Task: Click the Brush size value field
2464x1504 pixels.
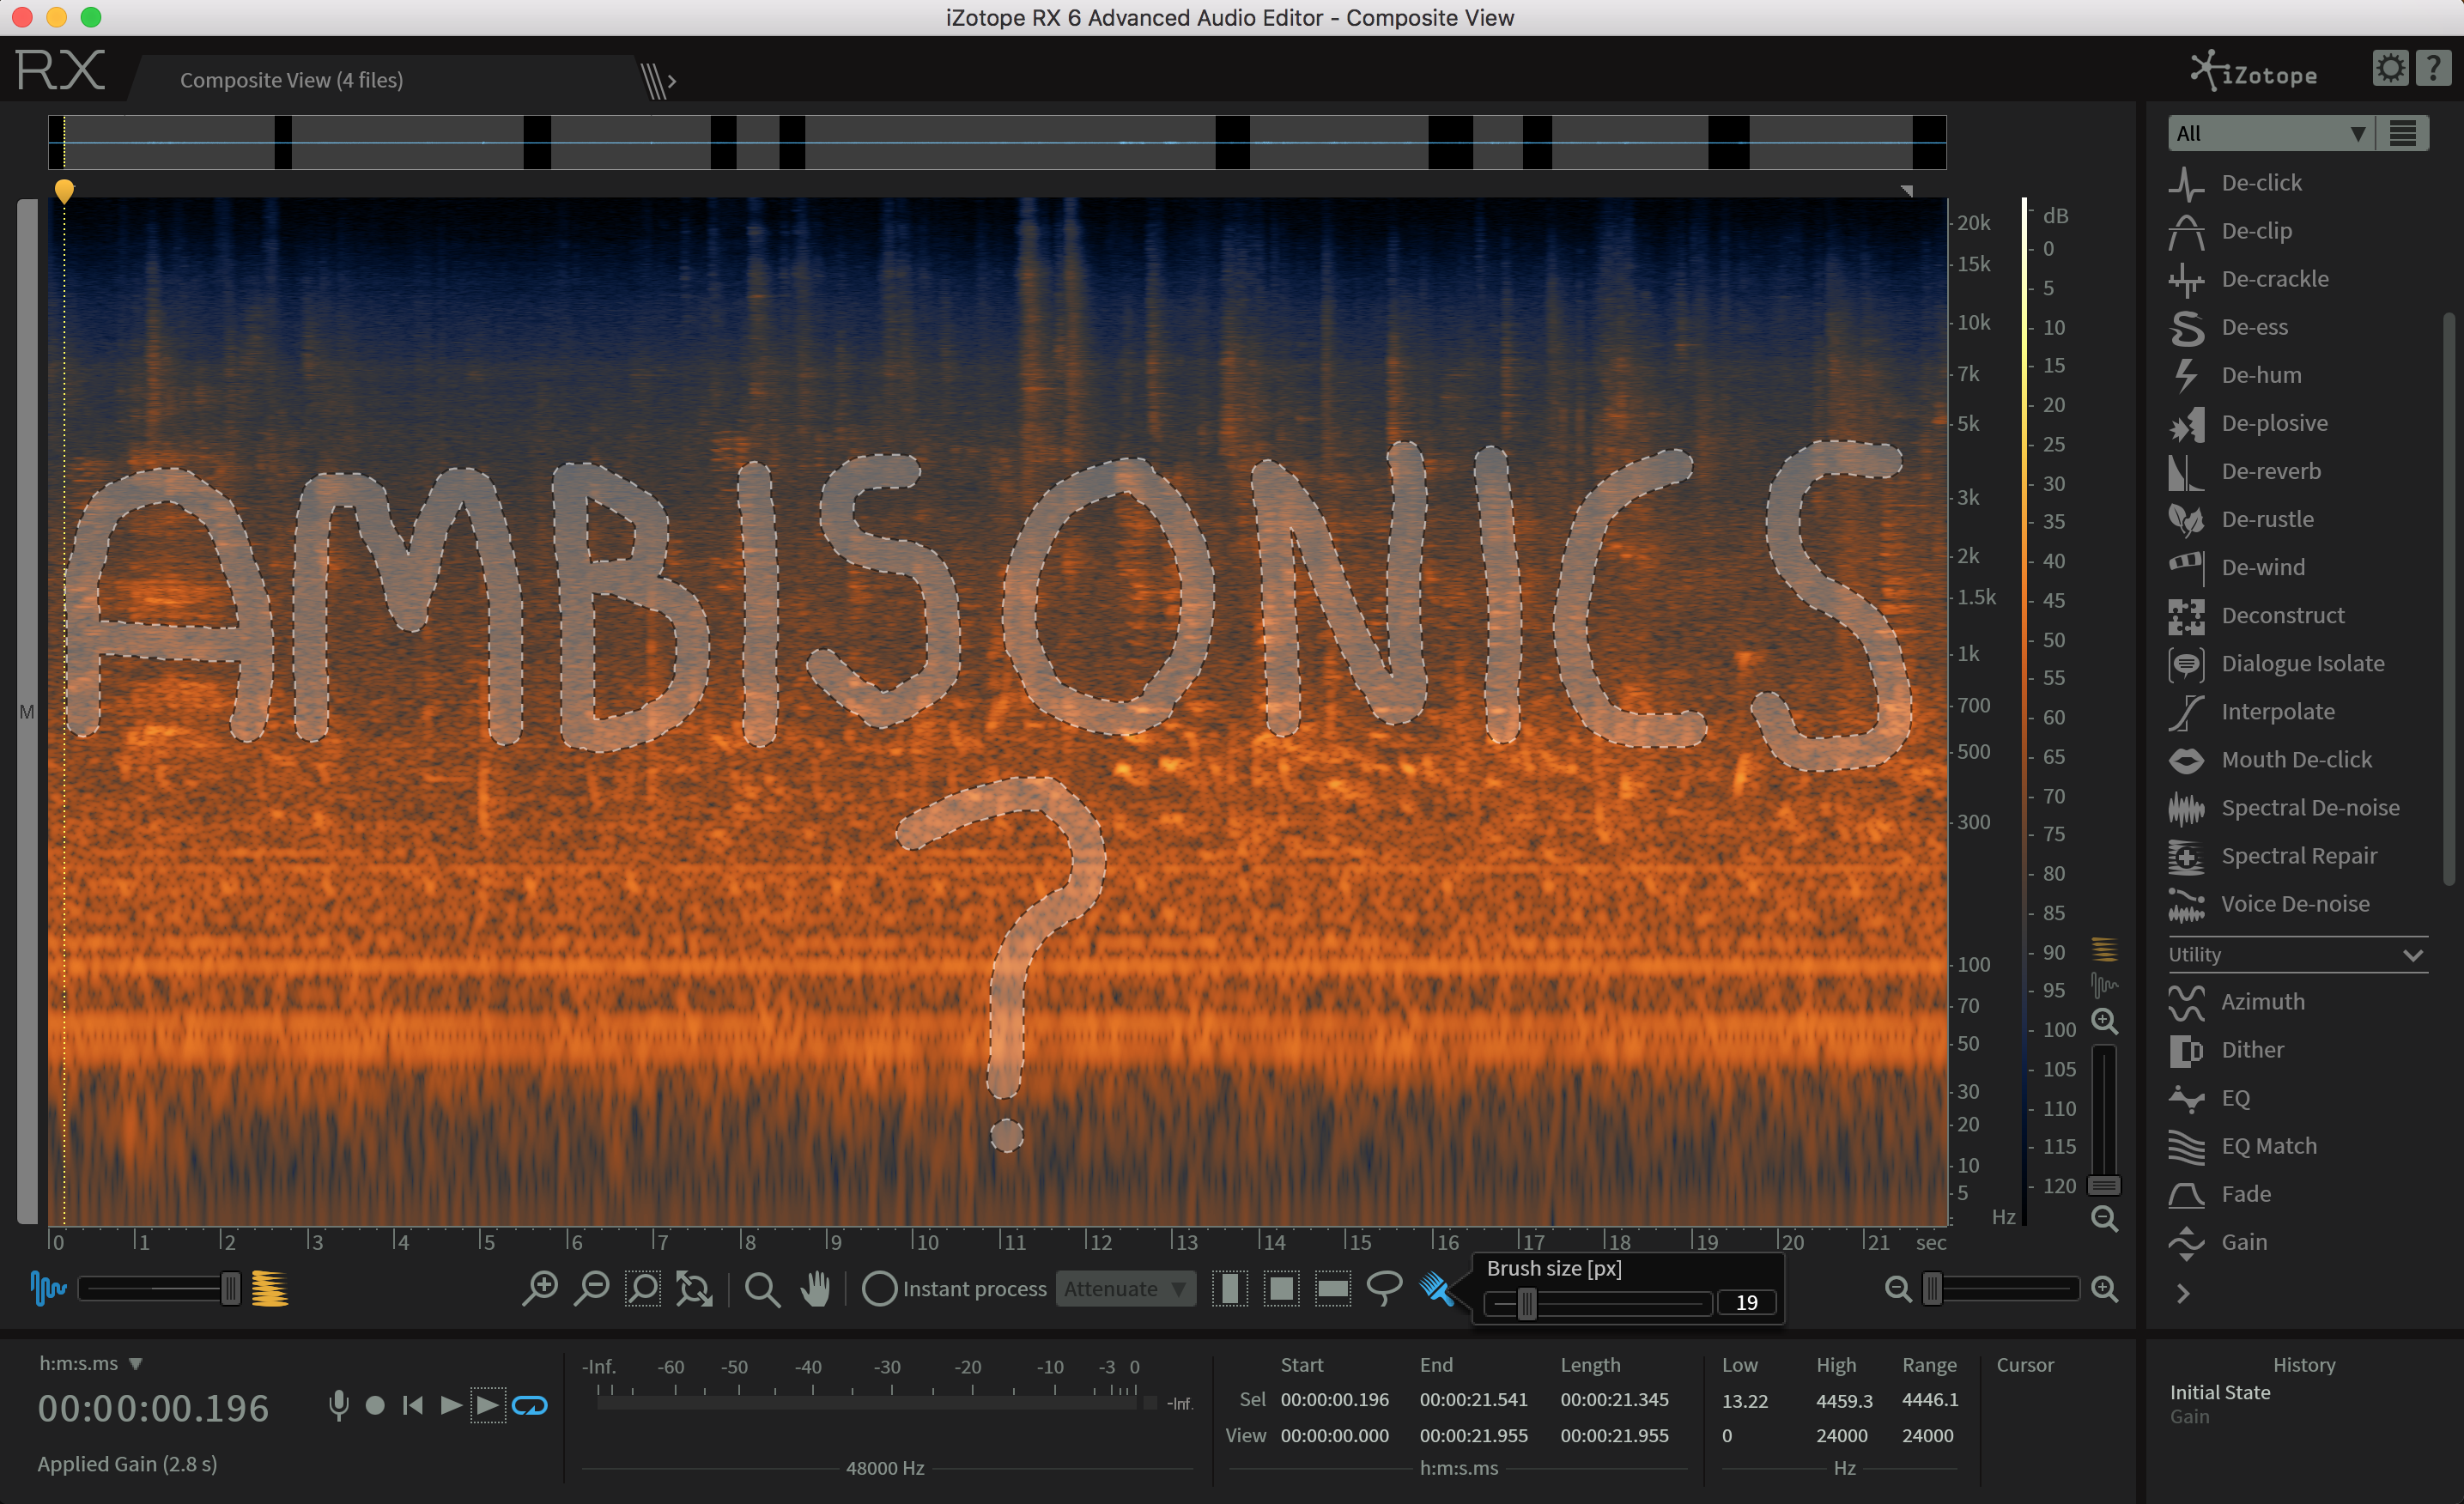Action: 1746,1303
